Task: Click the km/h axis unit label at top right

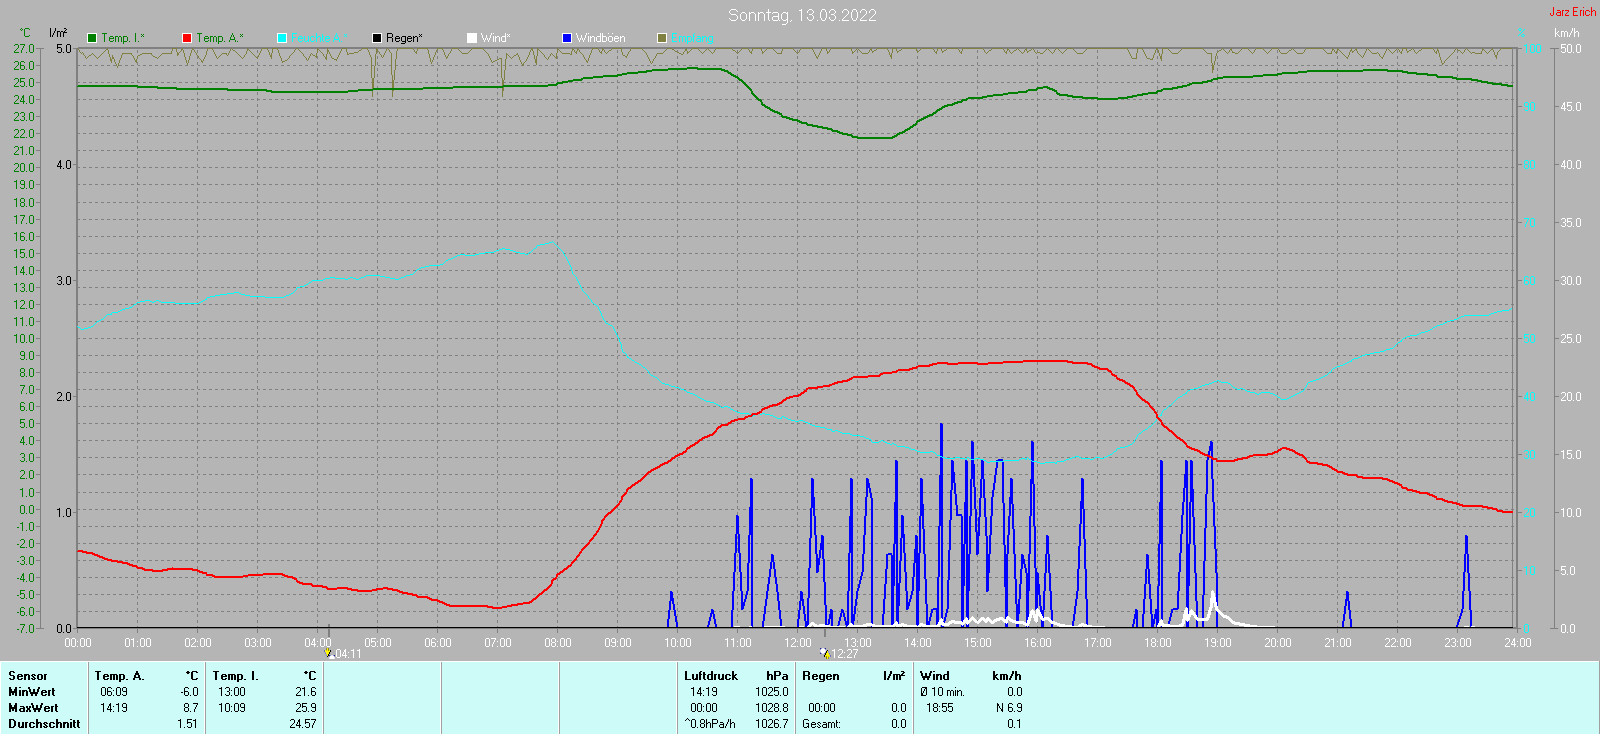Action: coord(1566,33)
